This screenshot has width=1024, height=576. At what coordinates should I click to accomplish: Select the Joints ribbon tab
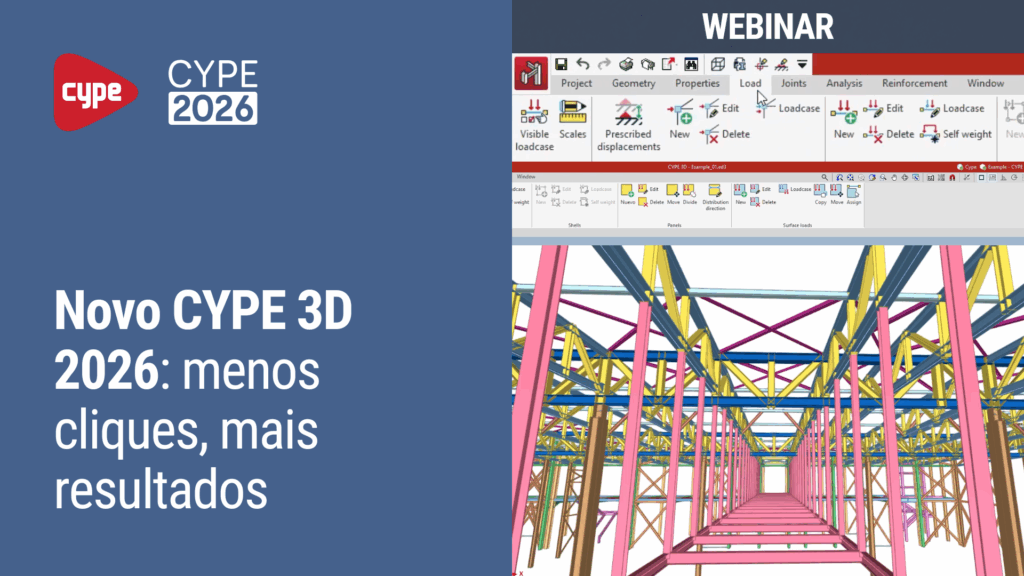793,84
